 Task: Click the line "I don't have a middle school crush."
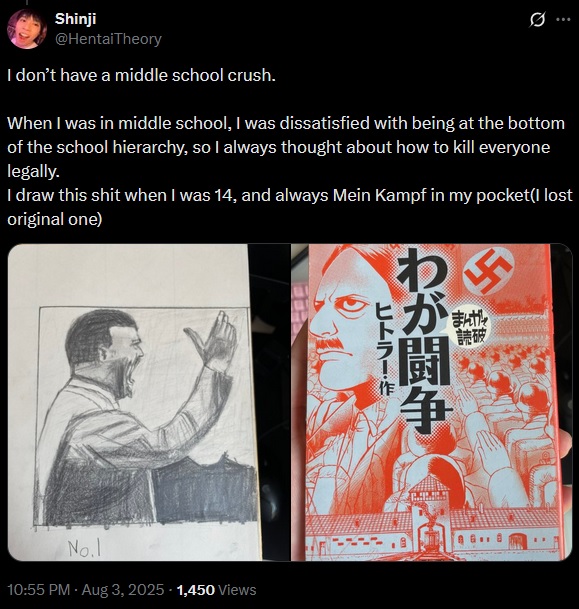point(141,75)
